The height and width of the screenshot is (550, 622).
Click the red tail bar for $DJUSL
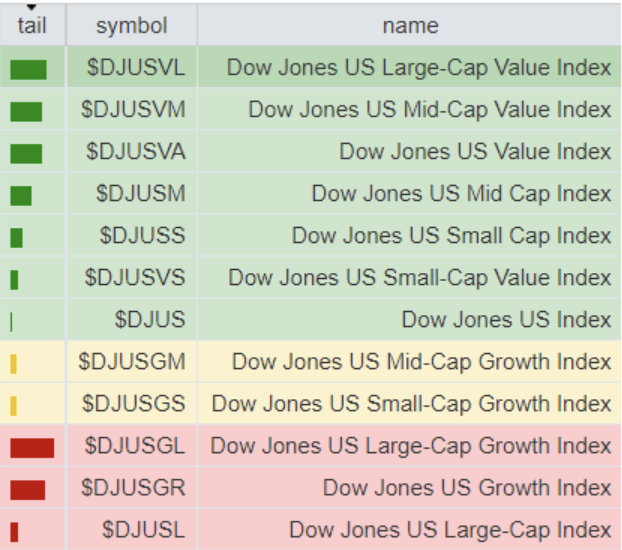[x=14, y=531]
